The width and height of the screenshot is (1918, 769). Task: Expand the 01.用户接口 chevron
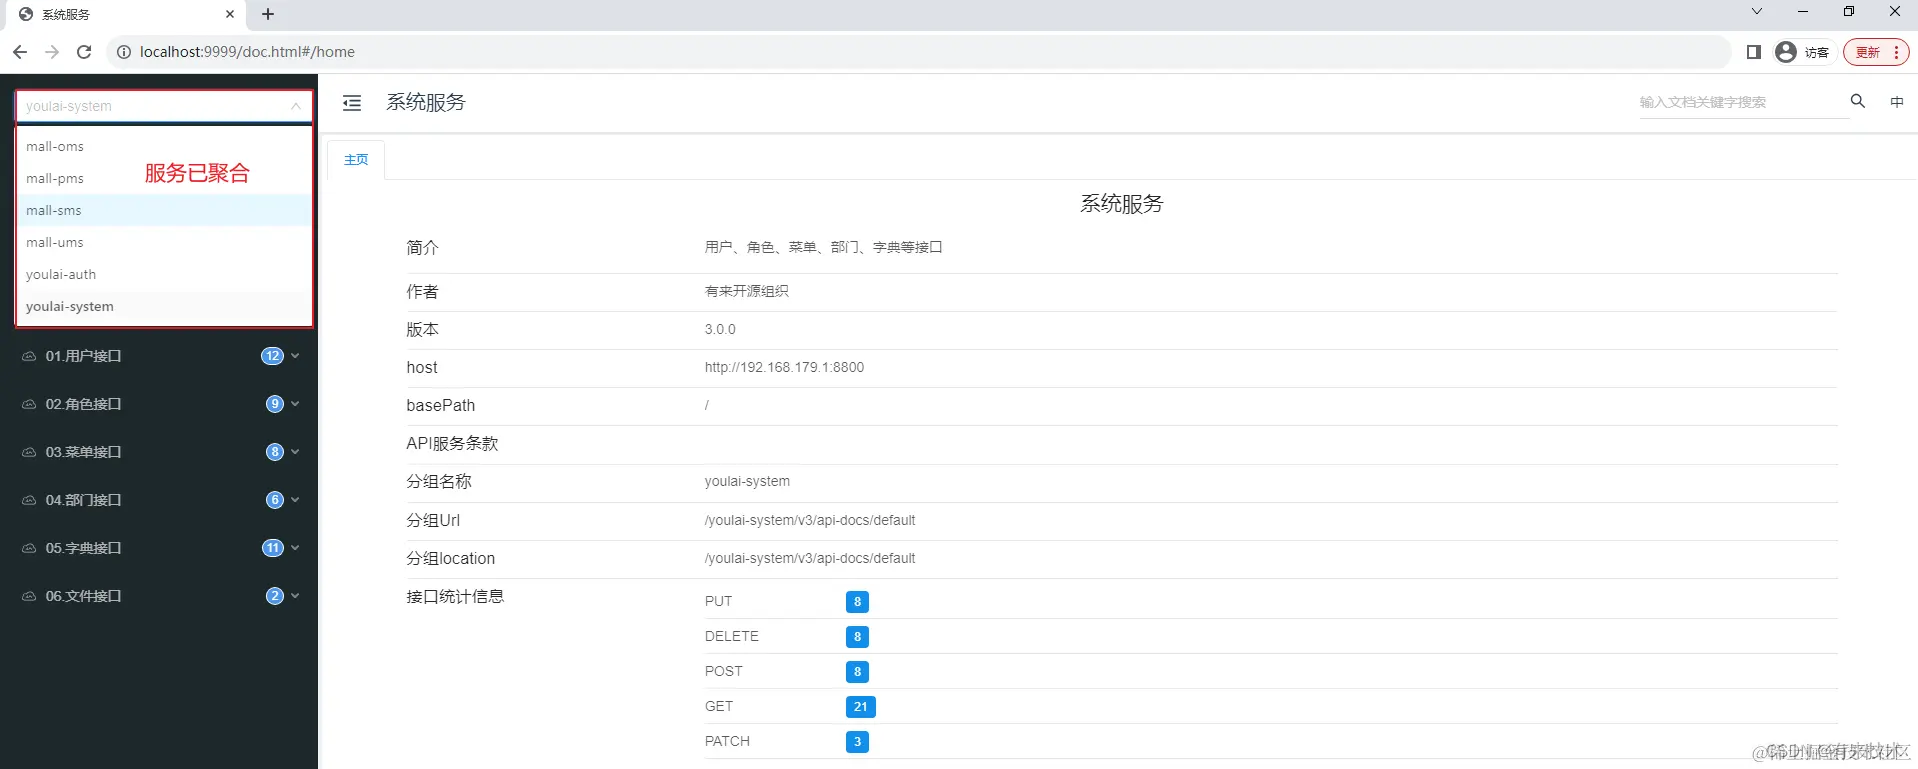click(x=296, y=356)
